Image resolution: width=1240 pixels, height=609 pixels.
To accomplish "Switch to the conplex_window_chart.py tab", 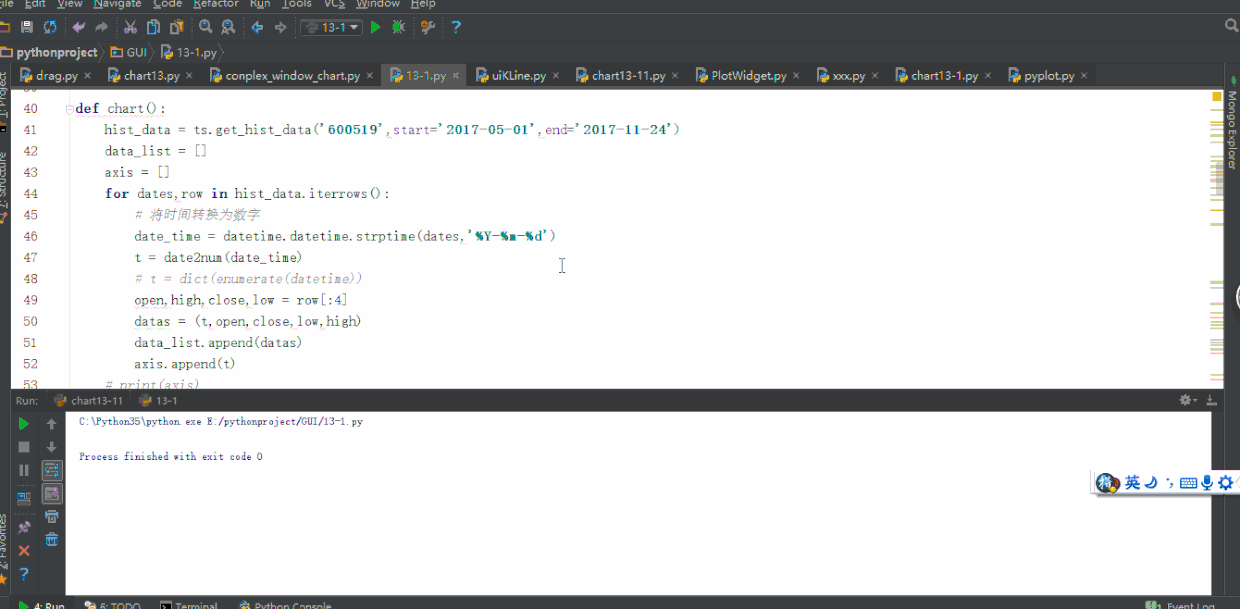I will pos(292,76).
